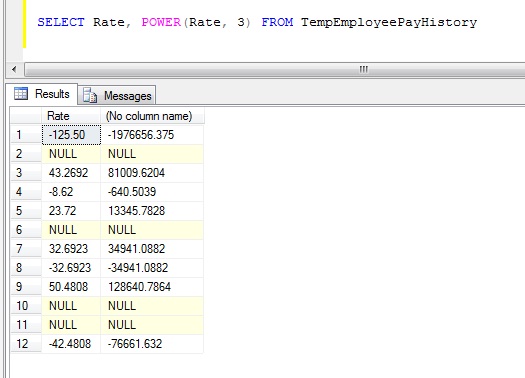Click TempEmployeePayHistory in the query editor
The image size is (525, 378).
click(x=389, y=23)
